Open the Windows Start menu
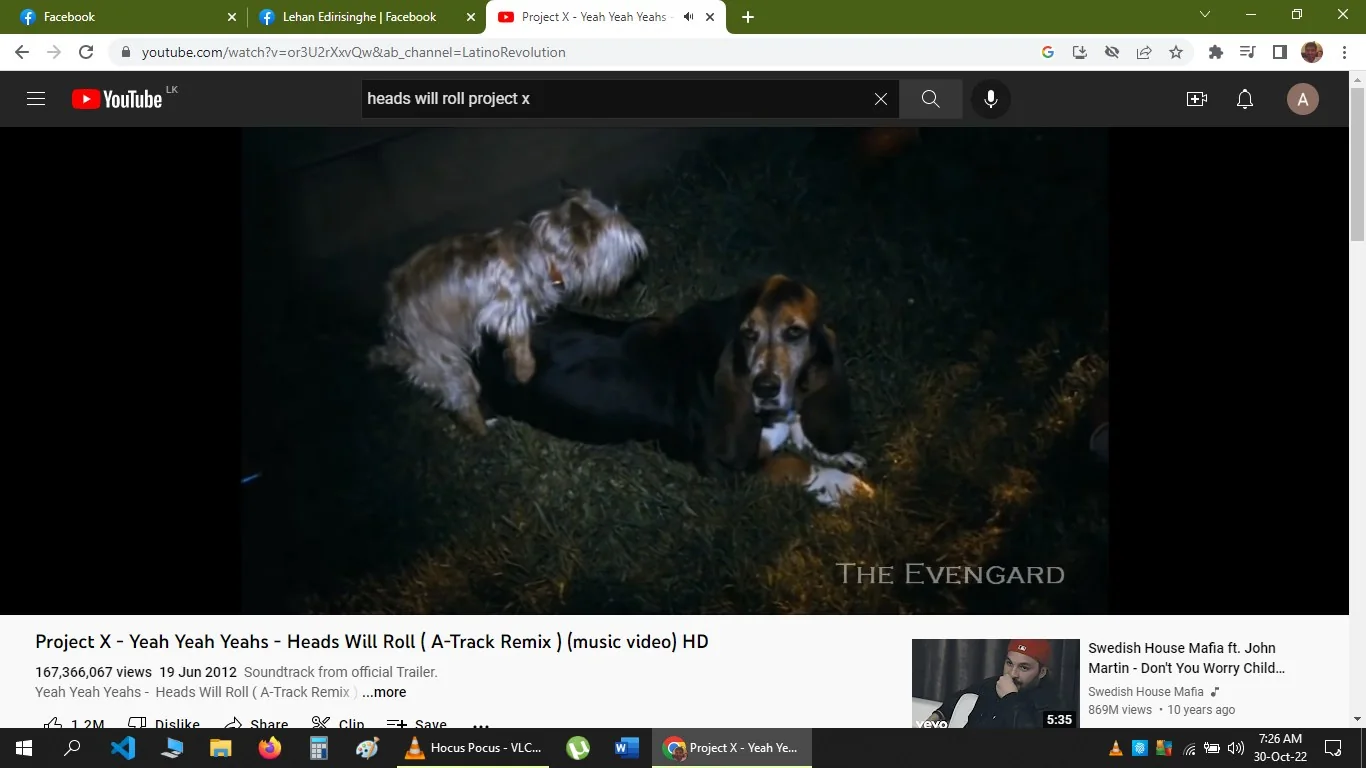 (x=24, y=748)
